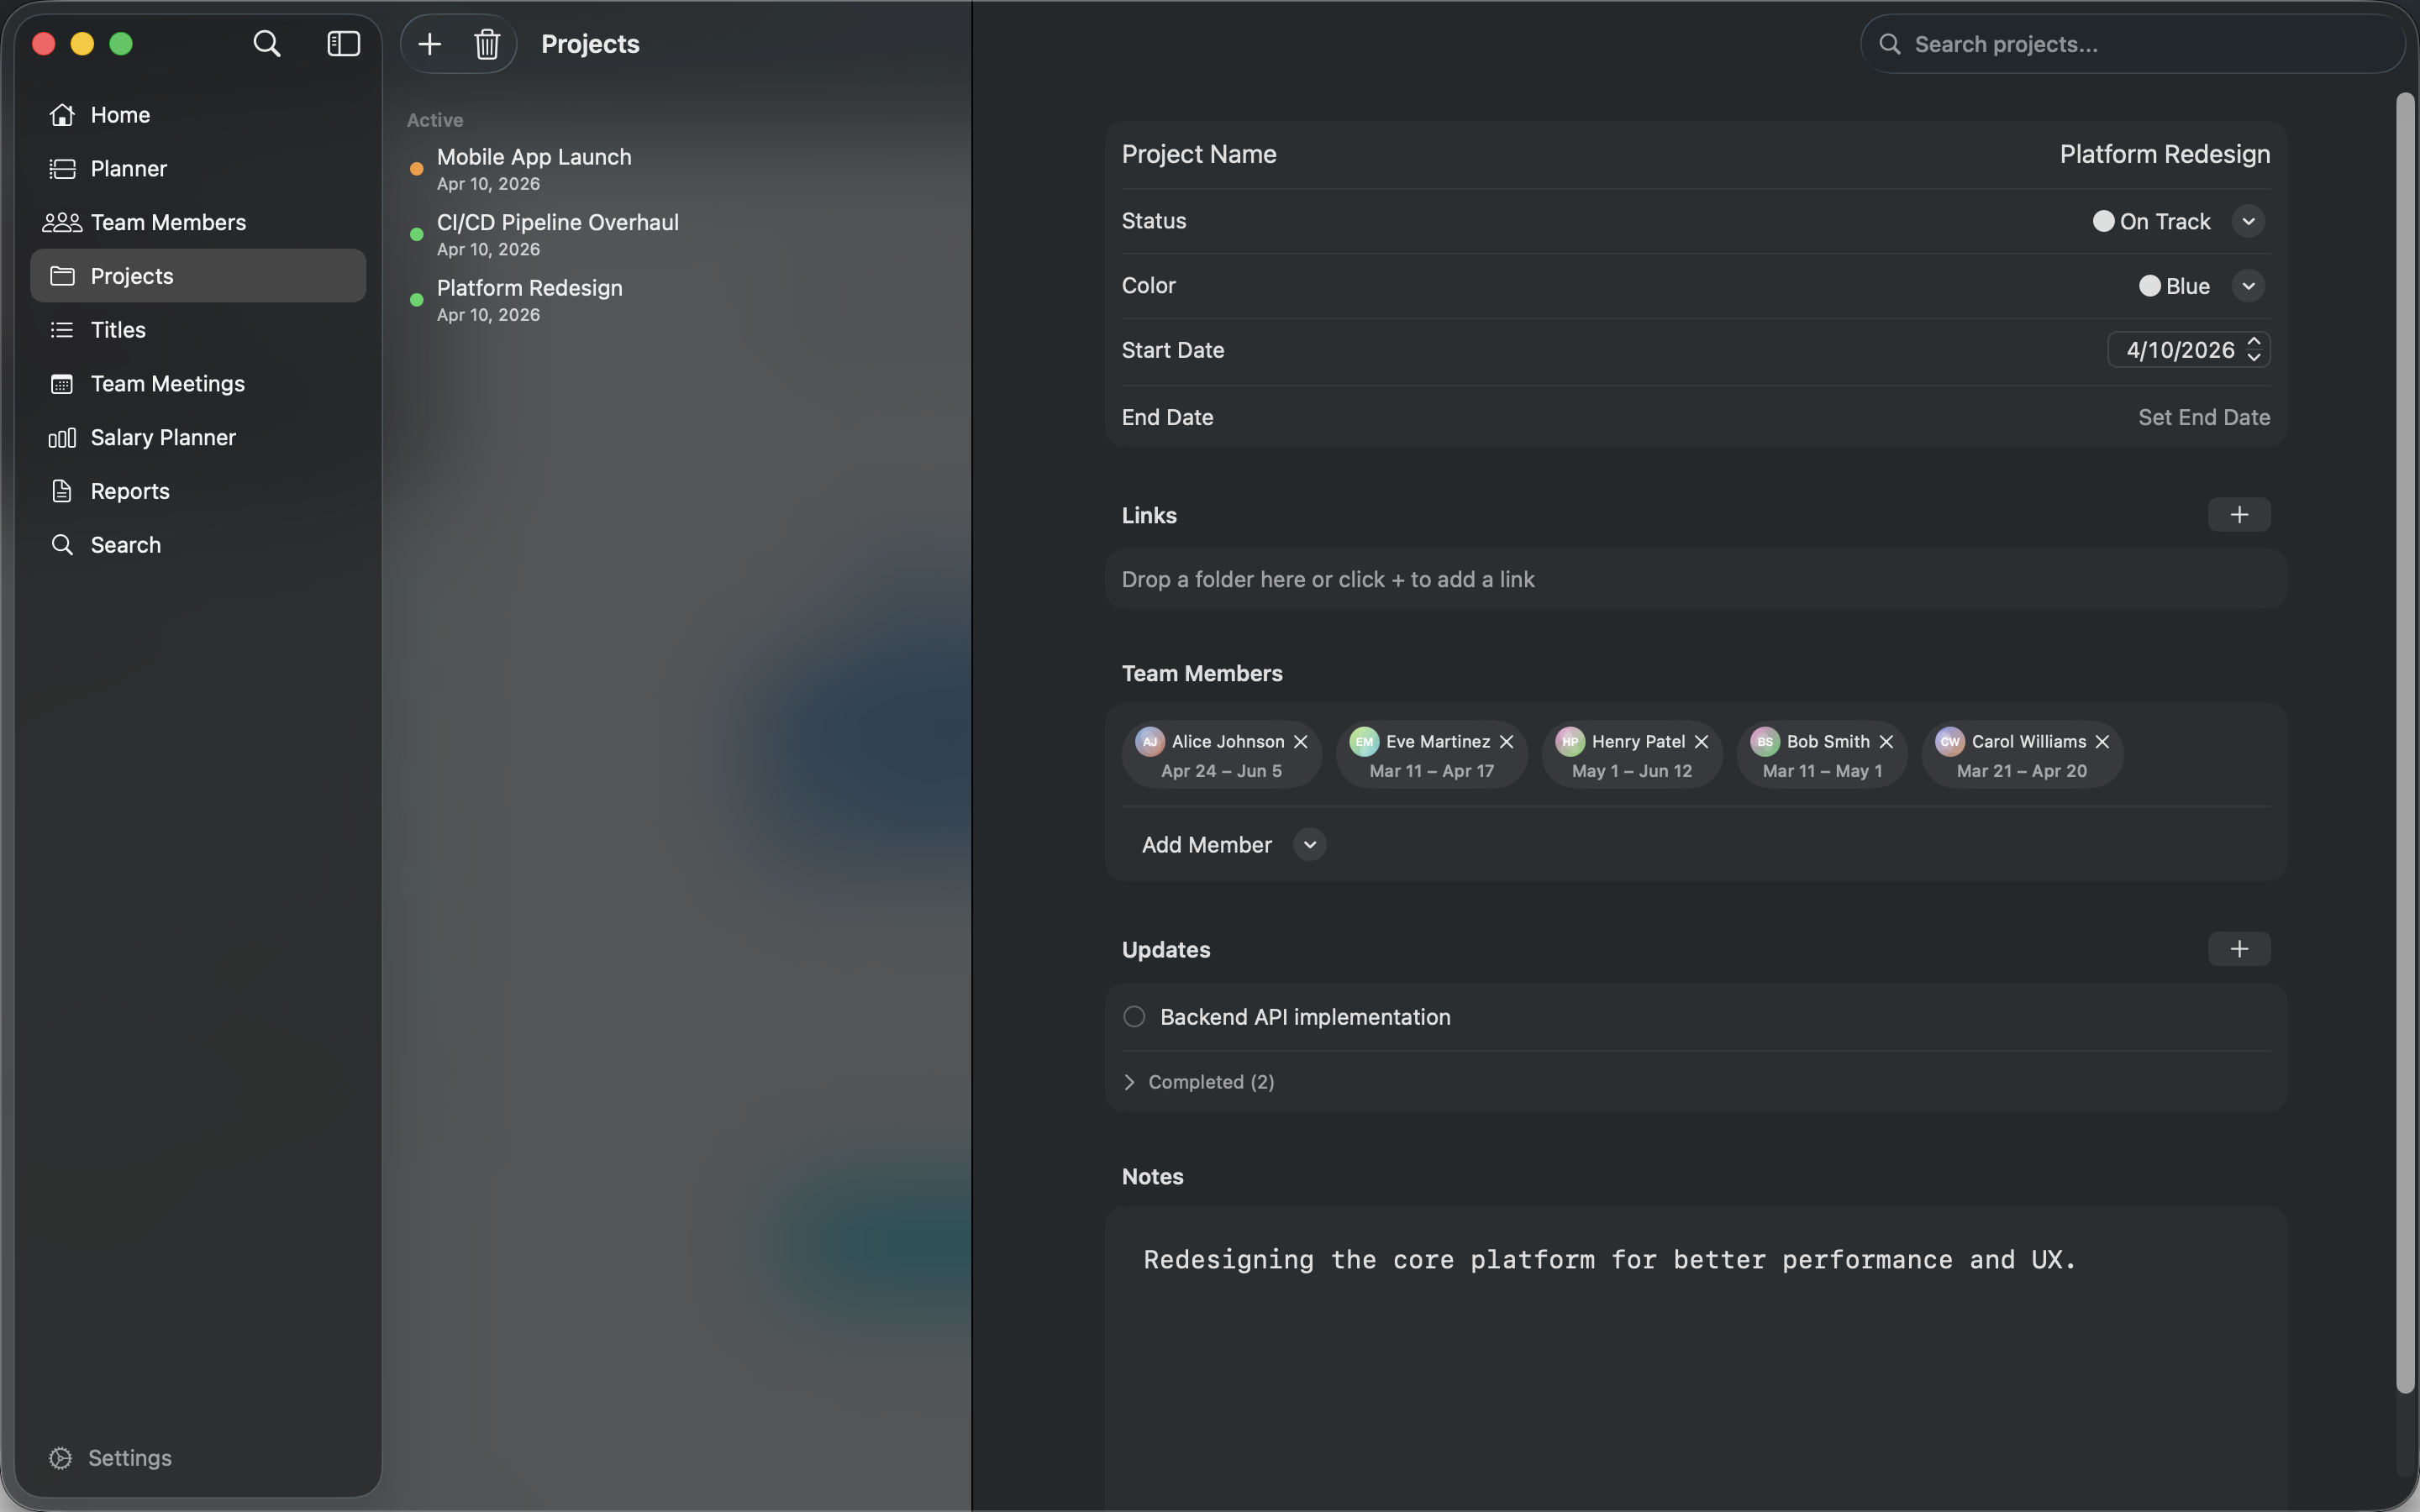Click Eve Martinez dates Mar 11 – Apr 17

tap(1431, 772)
